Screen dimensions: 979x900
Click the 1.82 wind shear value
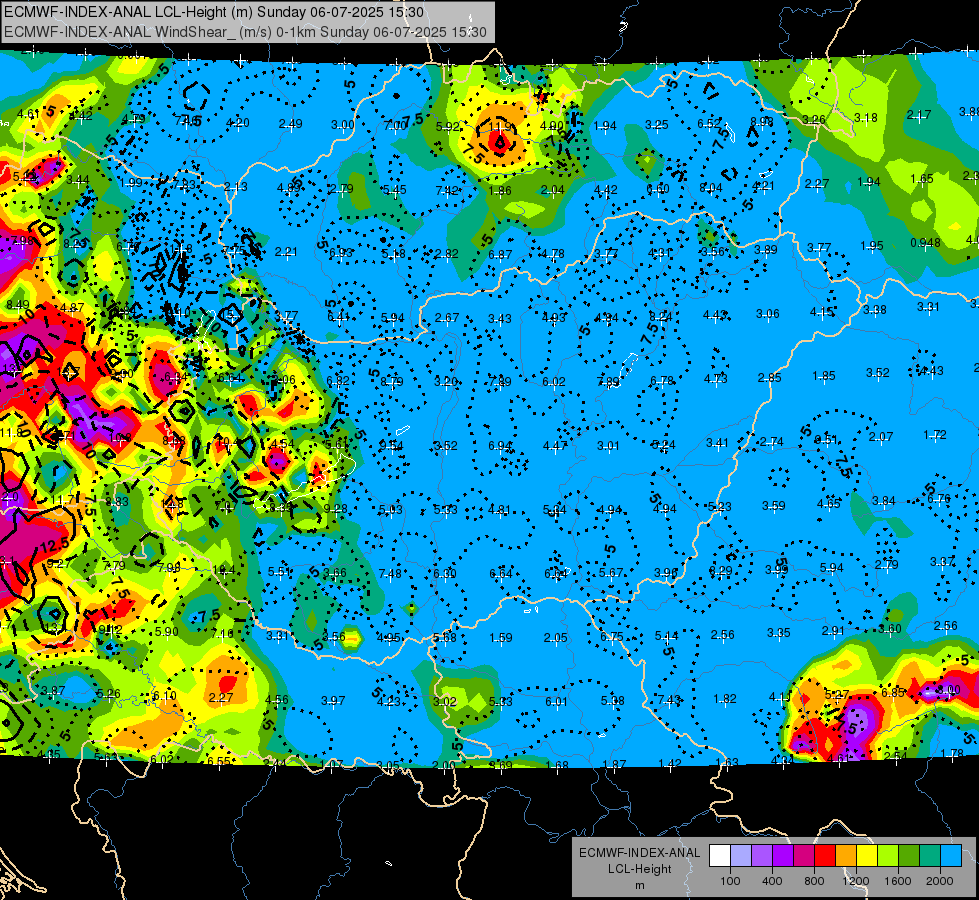[x=725, y=699]
